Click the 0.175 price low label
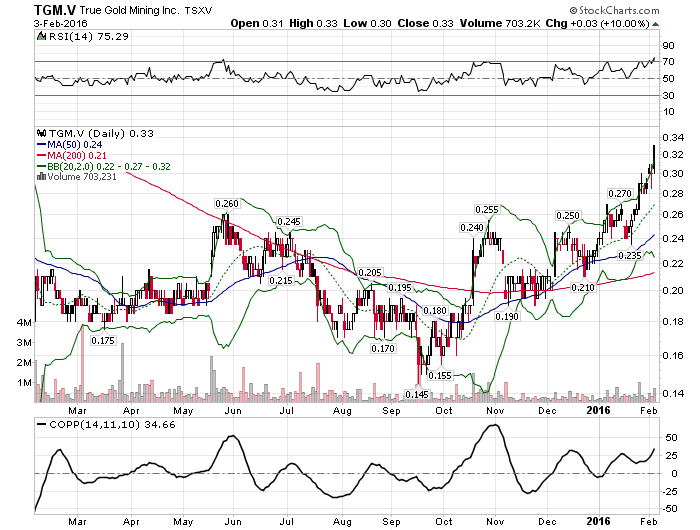The image size is (700, 530). (103, 341)
